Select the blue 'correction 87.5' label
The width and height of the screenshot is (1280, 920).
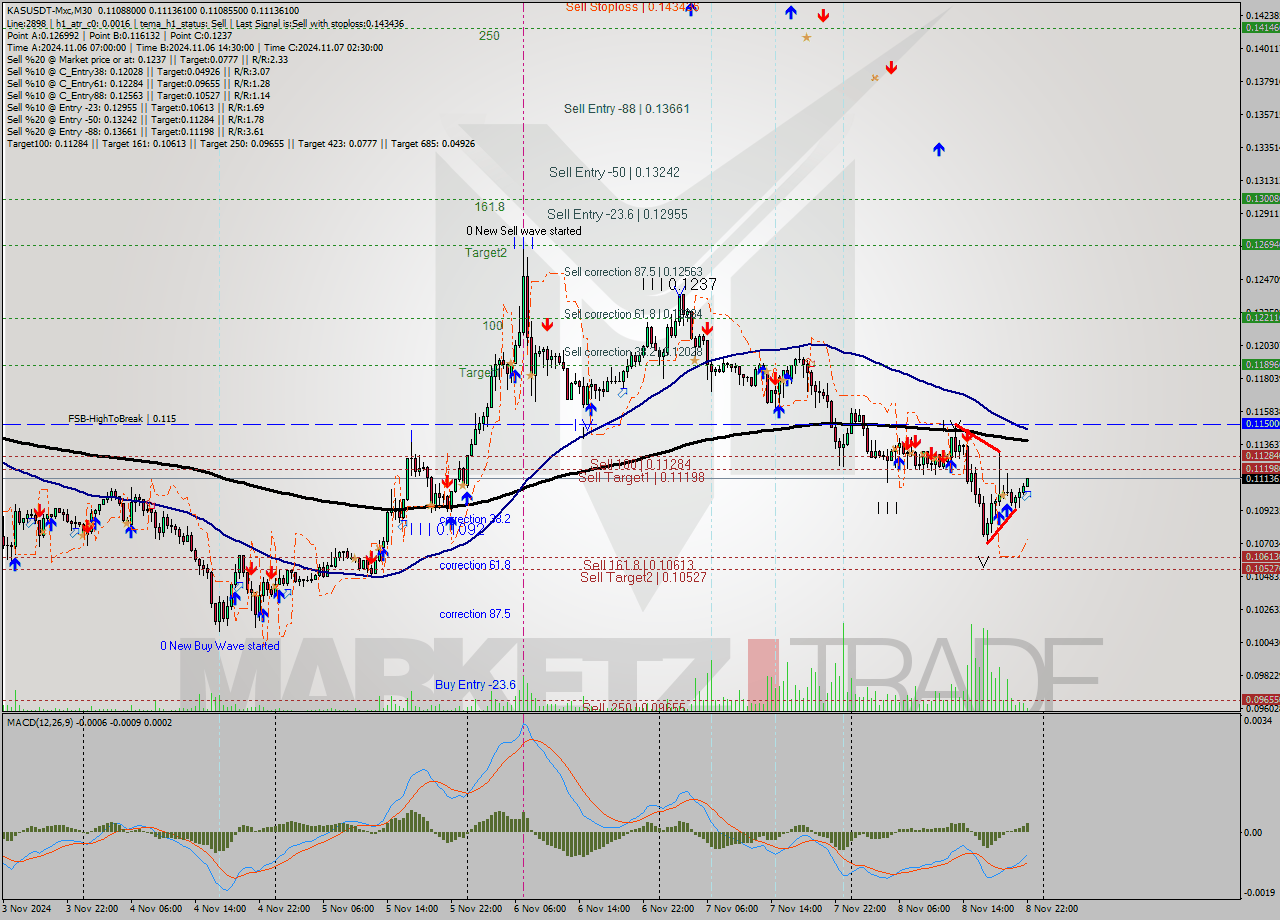(x=475, y=614)
